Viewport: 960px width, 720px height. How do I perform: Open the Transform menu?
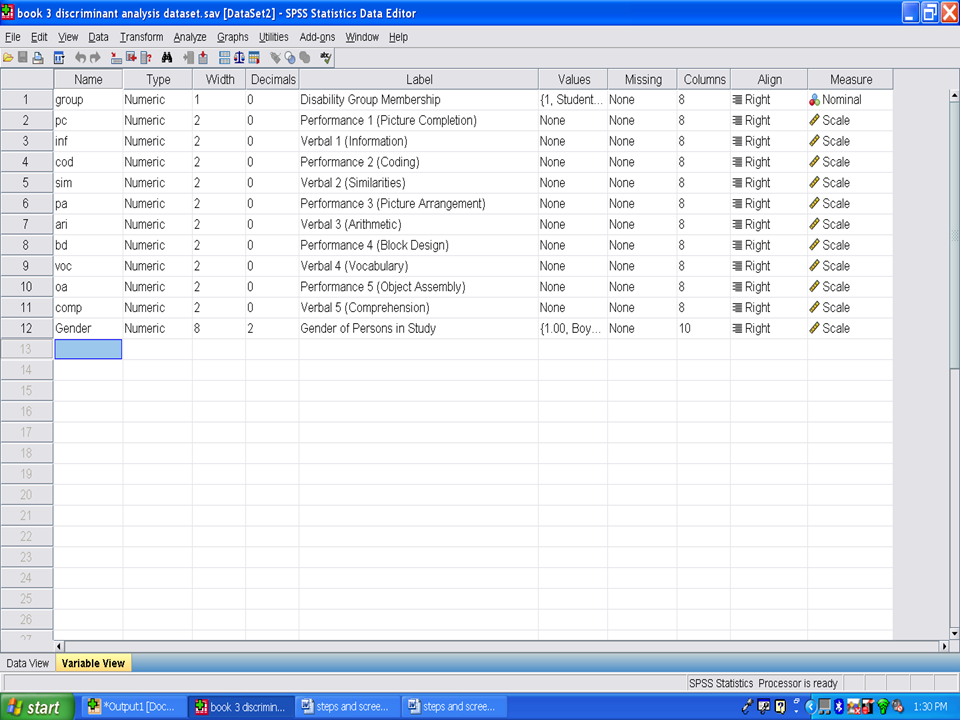point(141,37)
